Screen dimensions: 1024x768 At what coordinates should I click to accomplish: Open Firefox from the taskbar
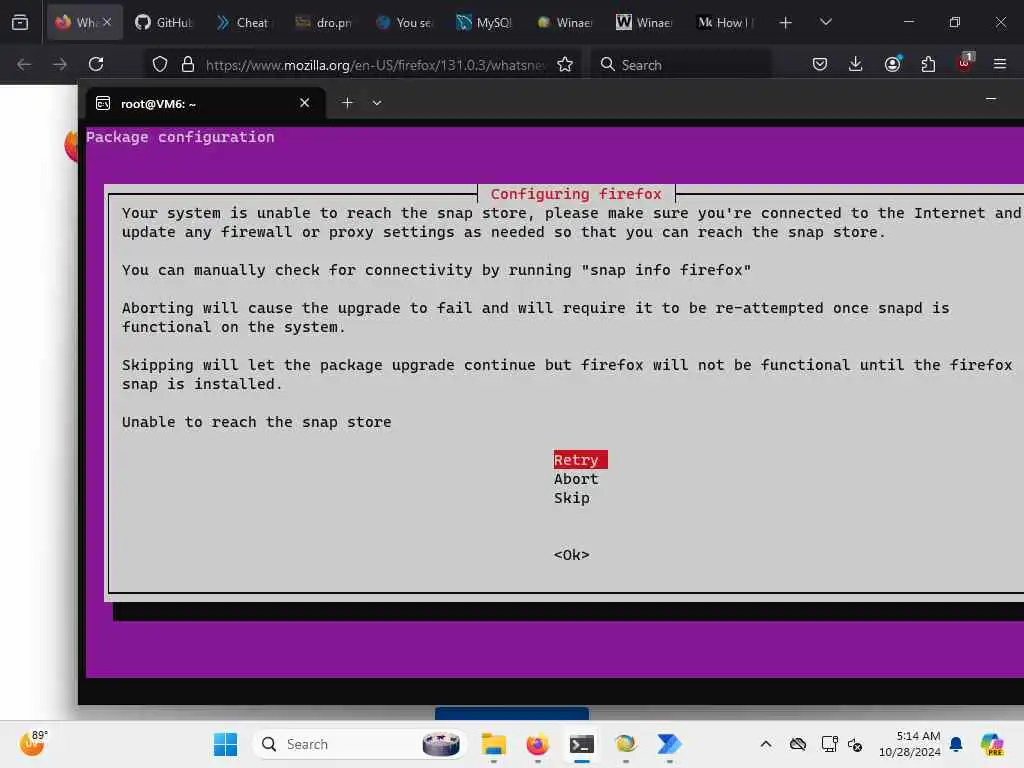(x=537, y=744)
